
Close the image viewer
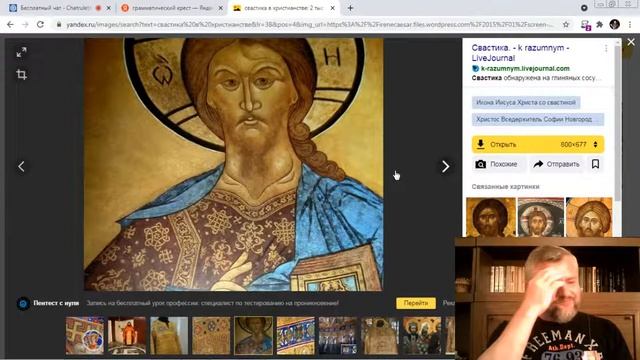(x=631, y=42)
